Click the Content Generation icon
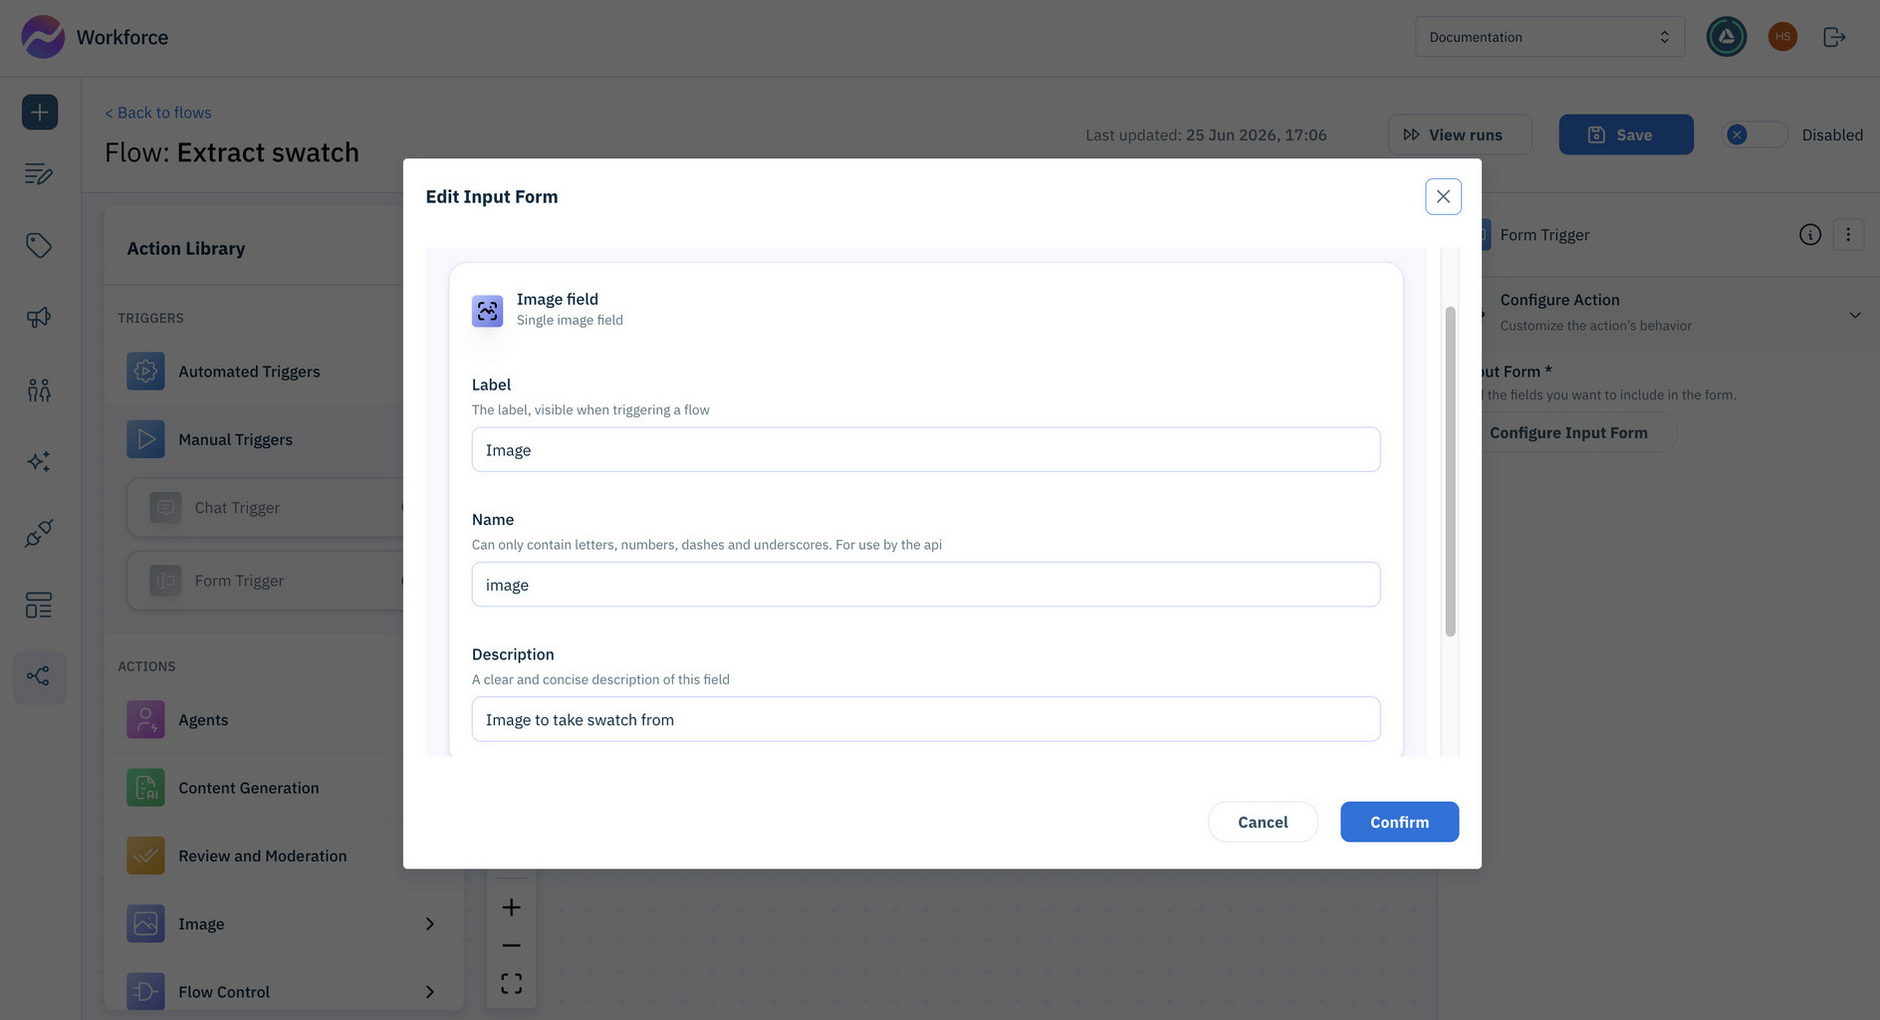Image resolution: width=1880 pixels, height=1020 pixels. coord(145,788)
